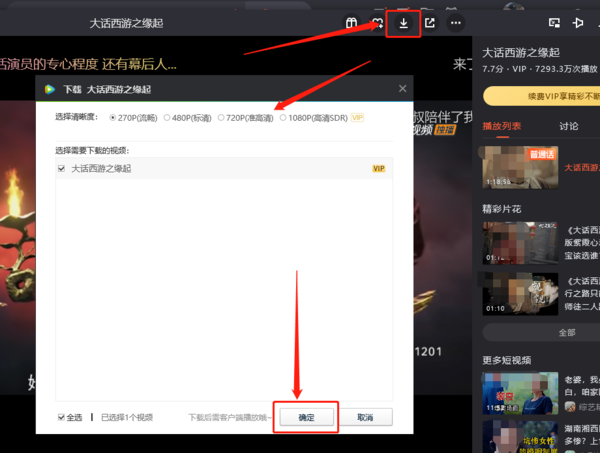The width and height of the screenshot is (600, 453).
Task: Switch to the 播放列表 tab
Action: (x=501, y=126)
